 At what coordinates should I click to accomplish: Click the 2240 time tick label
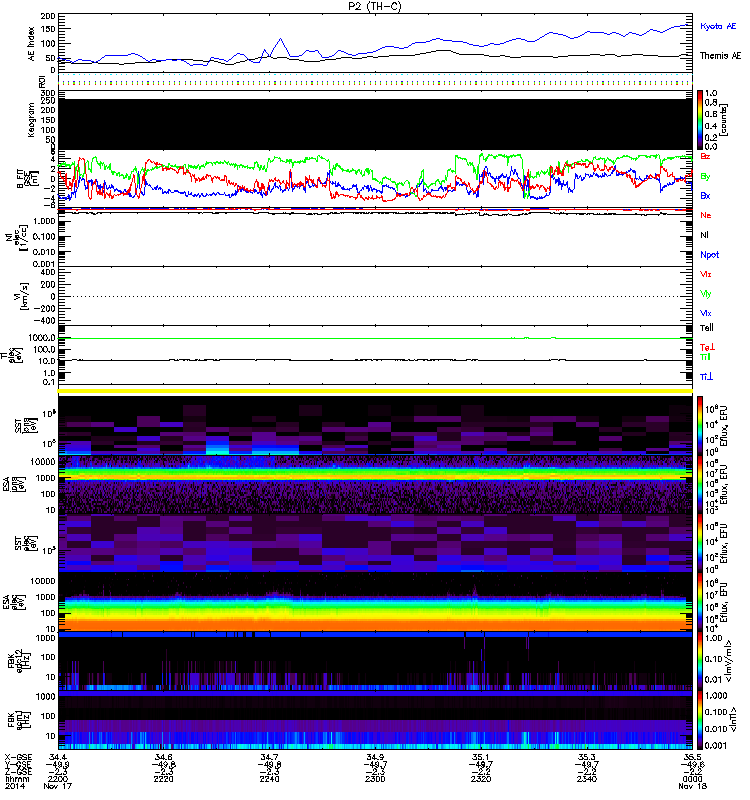[269, 779]
